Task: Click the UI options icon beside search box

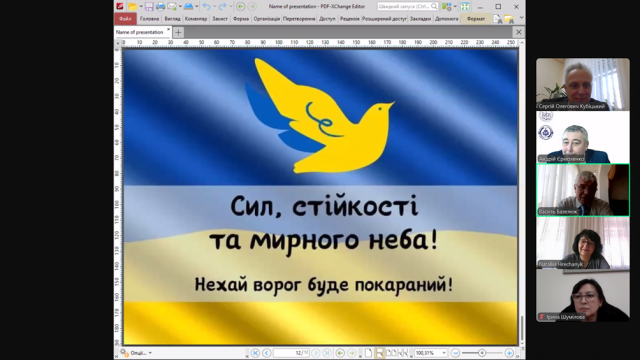Action: click(447, 7)
